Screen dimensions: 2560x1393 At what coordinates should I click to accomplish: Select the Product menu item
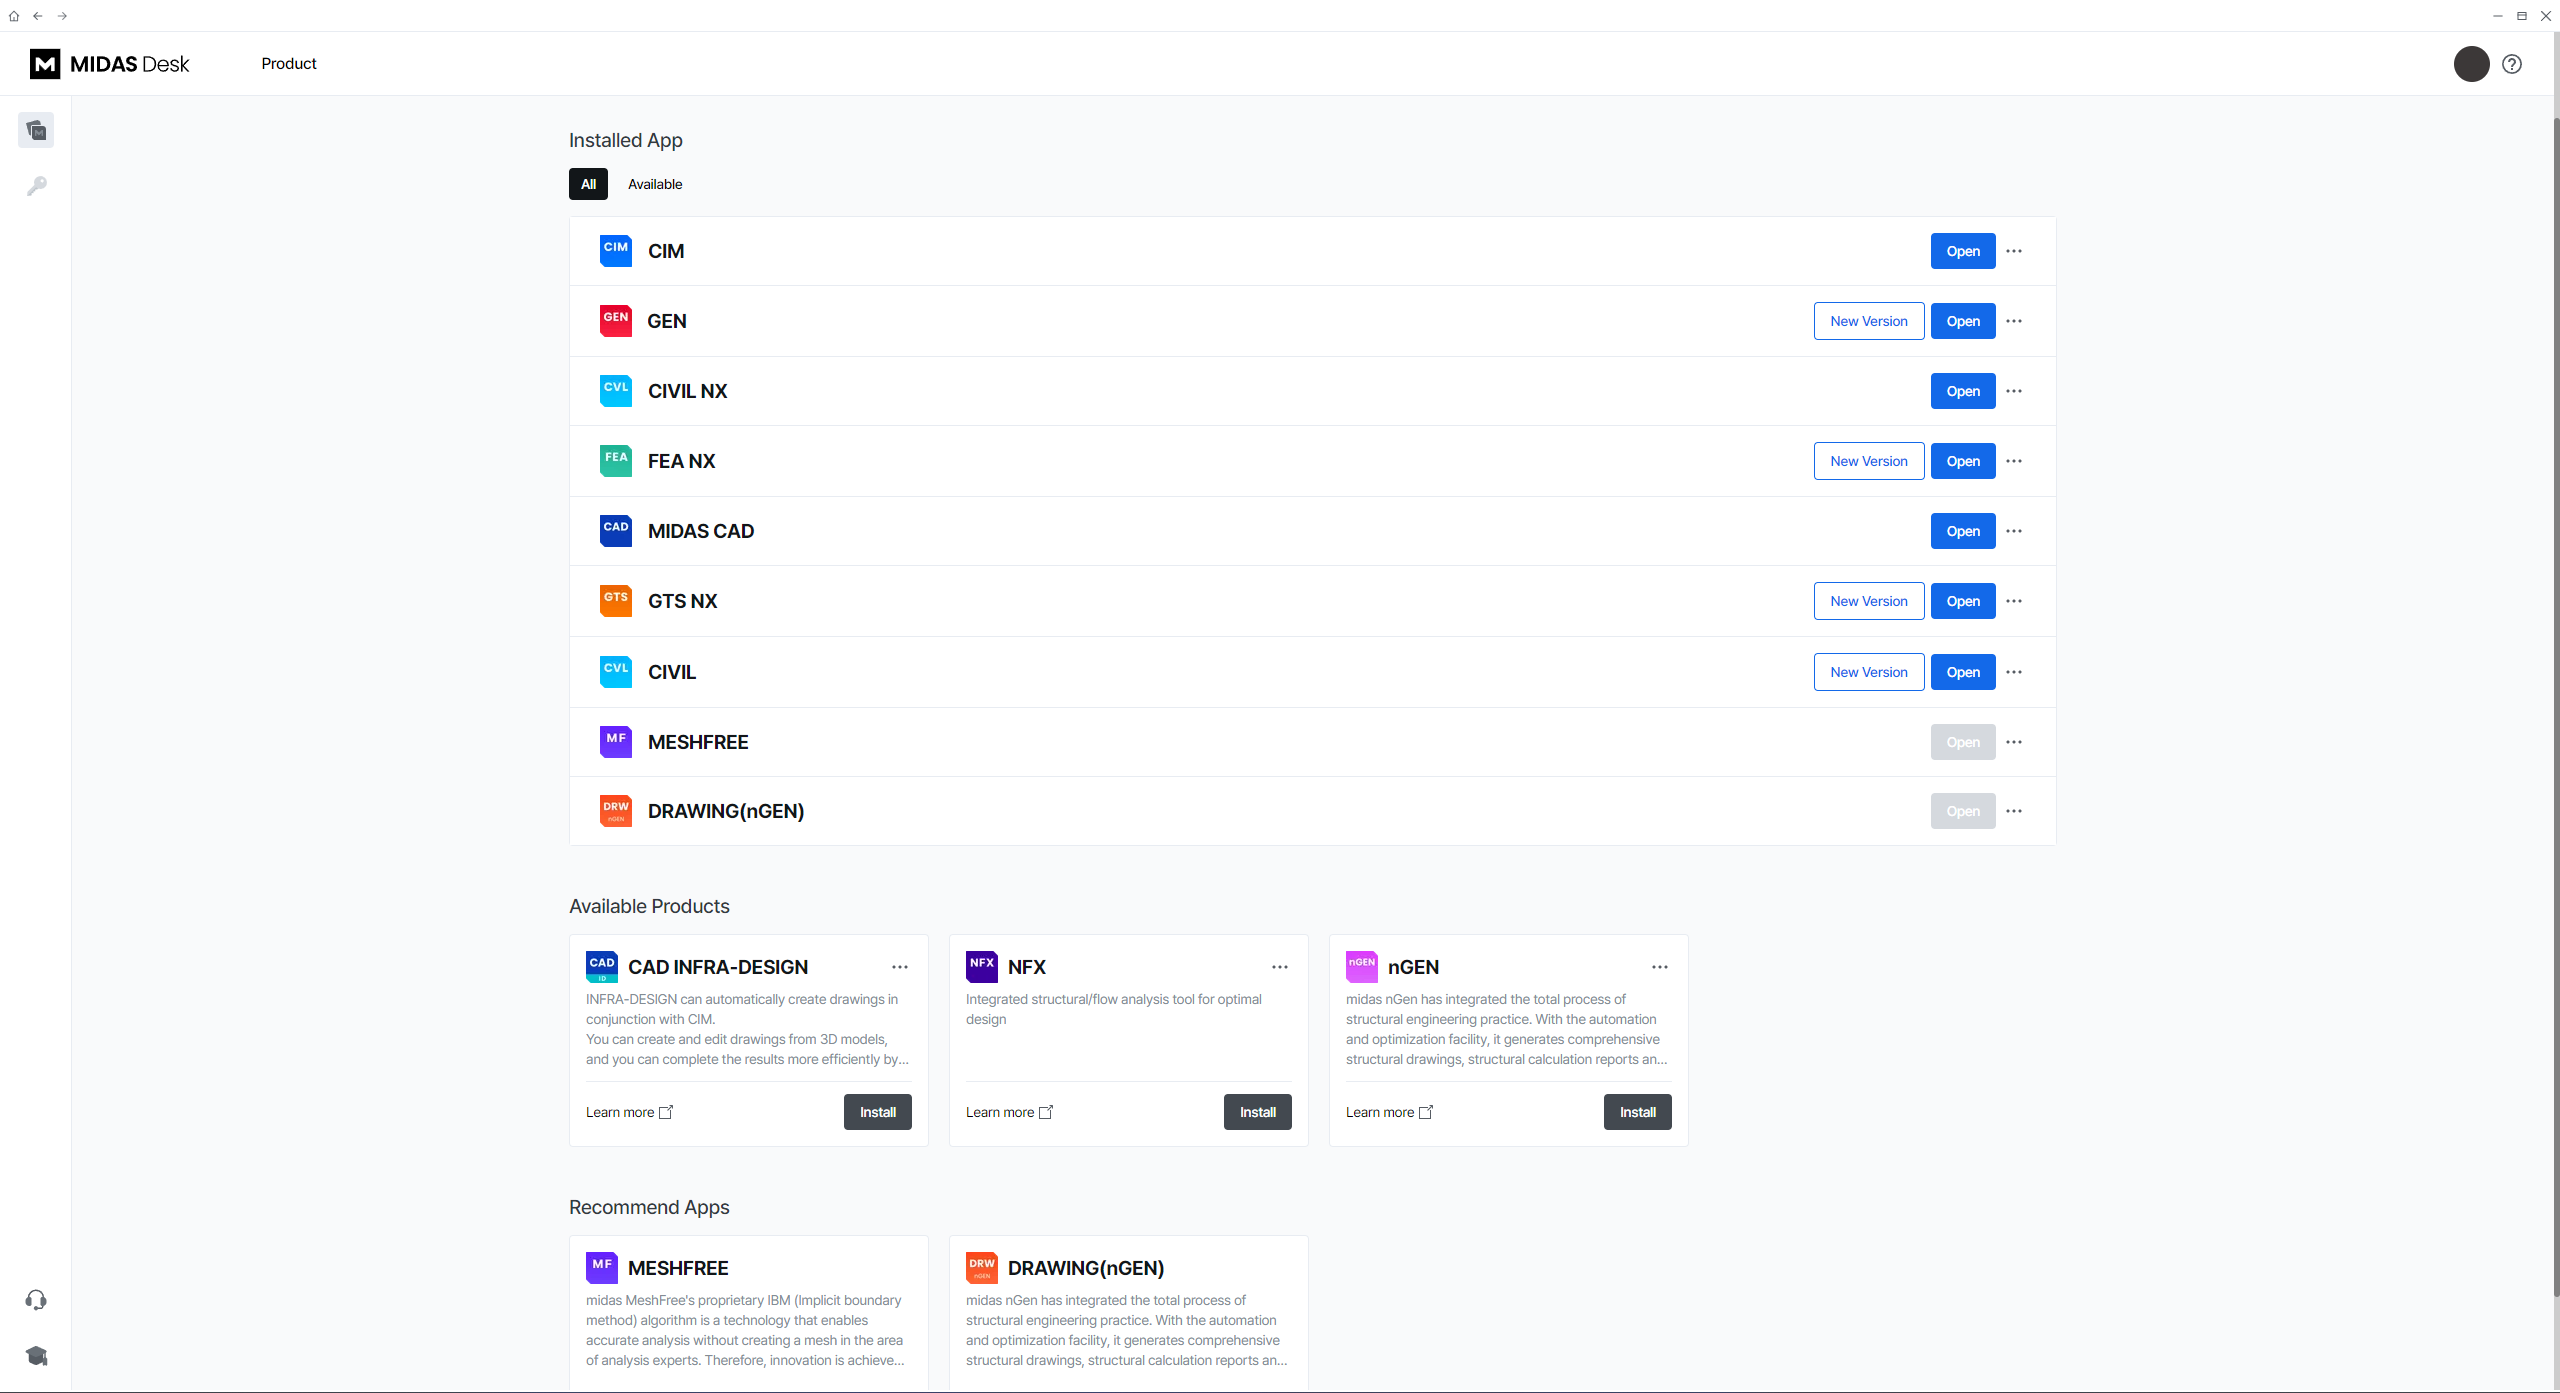[288, 63]
